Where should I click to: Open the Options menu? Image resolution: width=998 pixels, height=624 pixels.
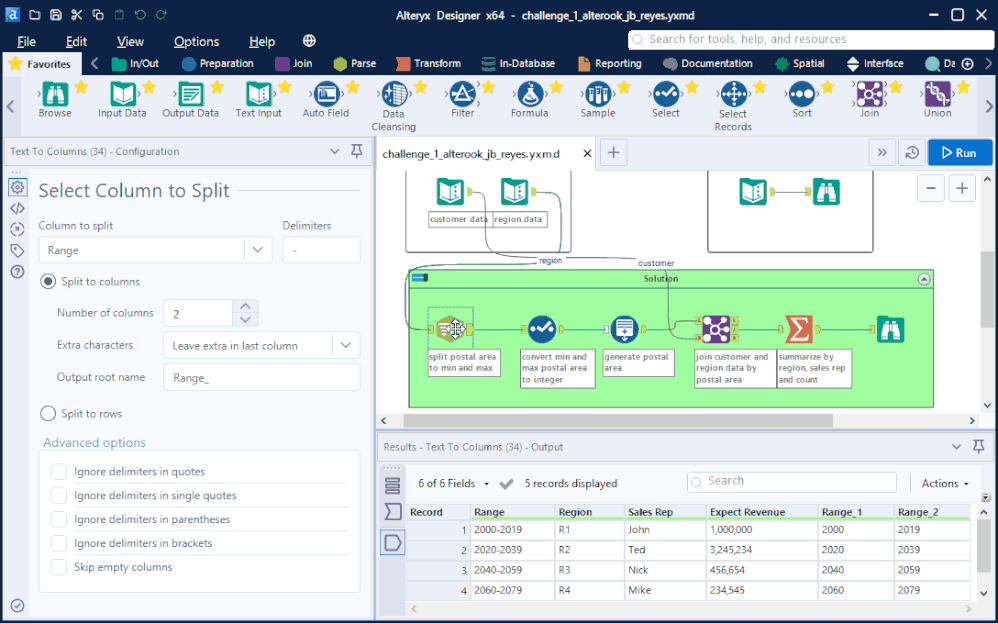(x=197, y=41)
